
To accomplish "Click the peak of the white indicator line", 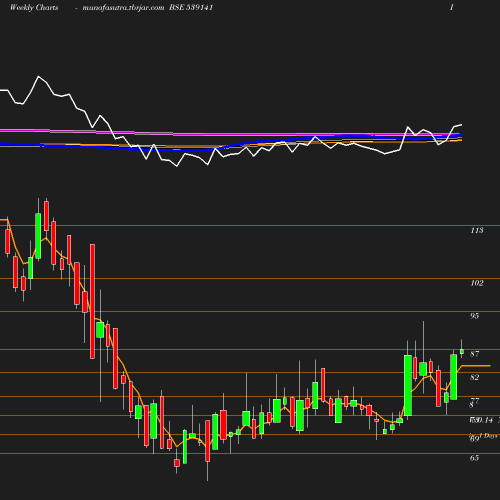I will pos(39,77).
